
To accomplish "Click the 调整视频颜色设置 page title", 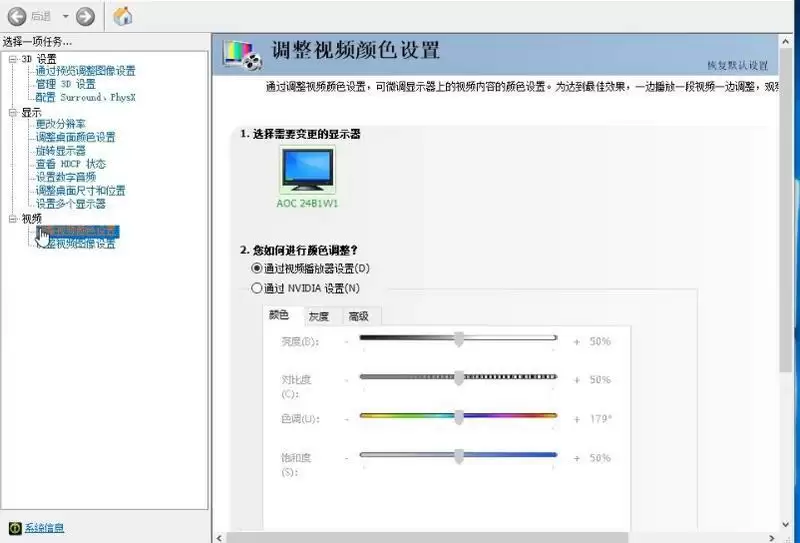I will pyautogui.click(x=355, y=51).
